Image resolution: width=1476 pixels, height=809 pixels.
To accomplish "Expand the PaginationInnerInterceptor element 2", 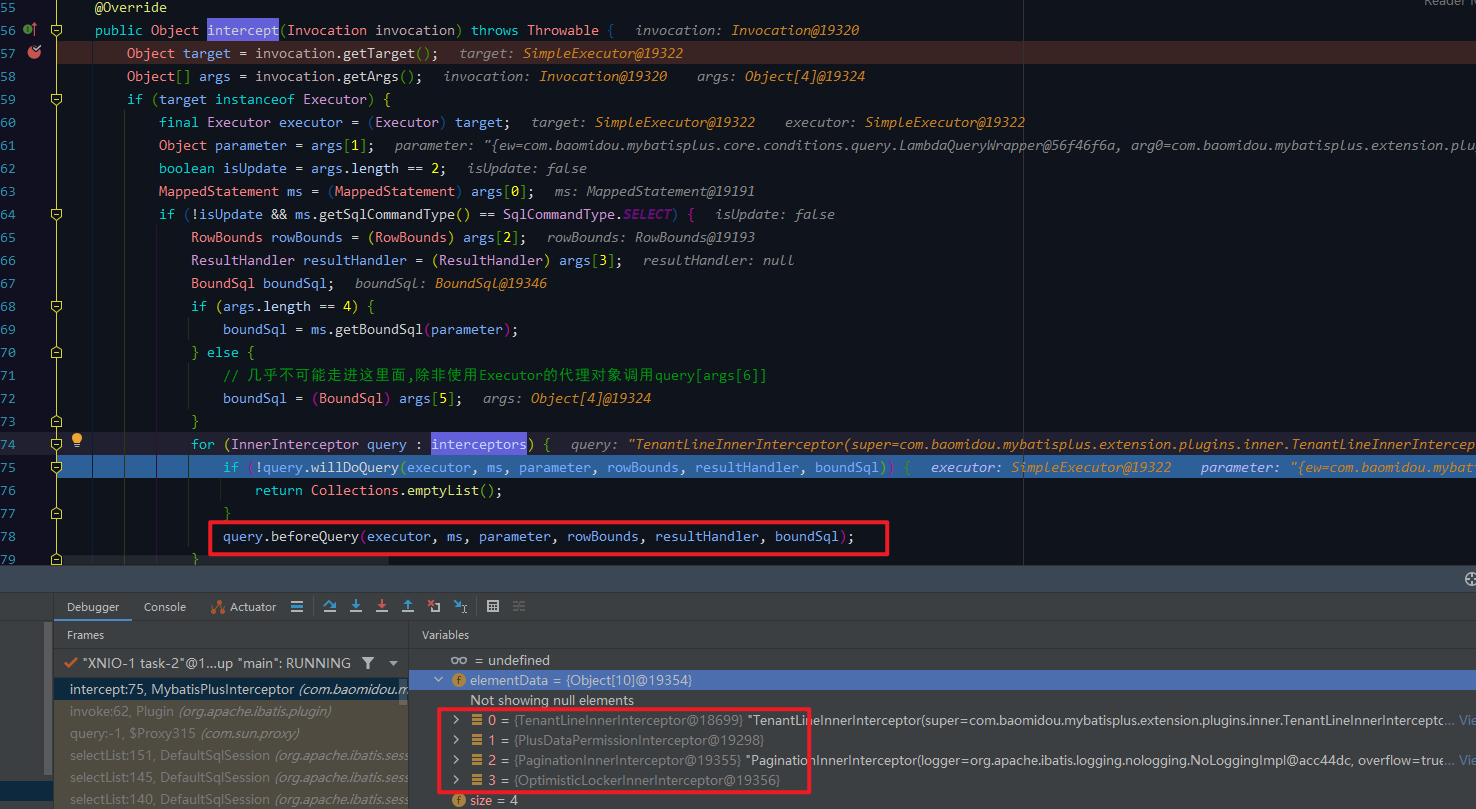I will click(456, 760).
